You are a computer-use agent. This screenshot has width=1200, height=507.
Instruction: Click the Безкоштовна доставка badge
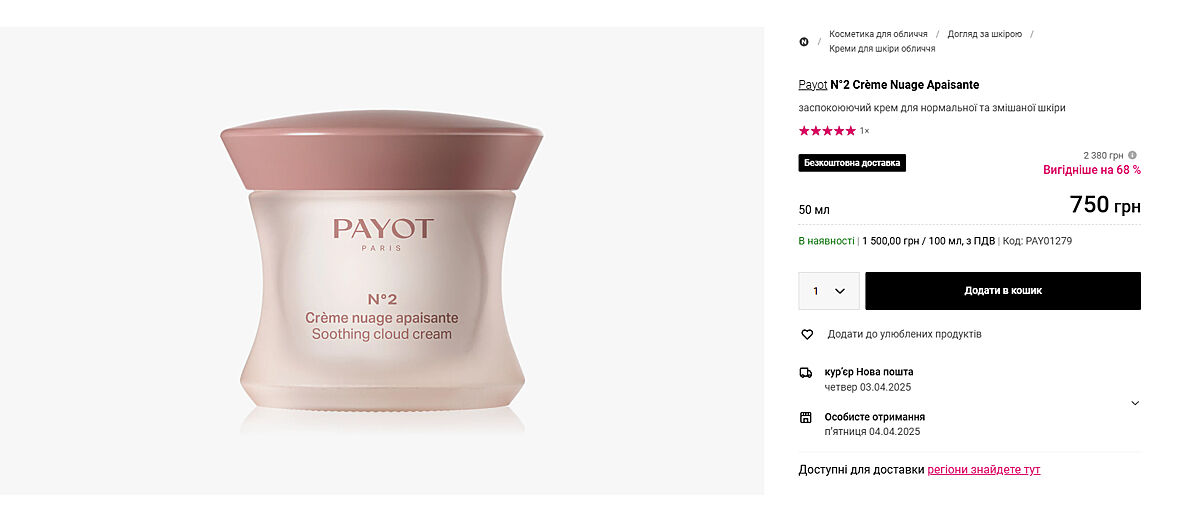852,163
